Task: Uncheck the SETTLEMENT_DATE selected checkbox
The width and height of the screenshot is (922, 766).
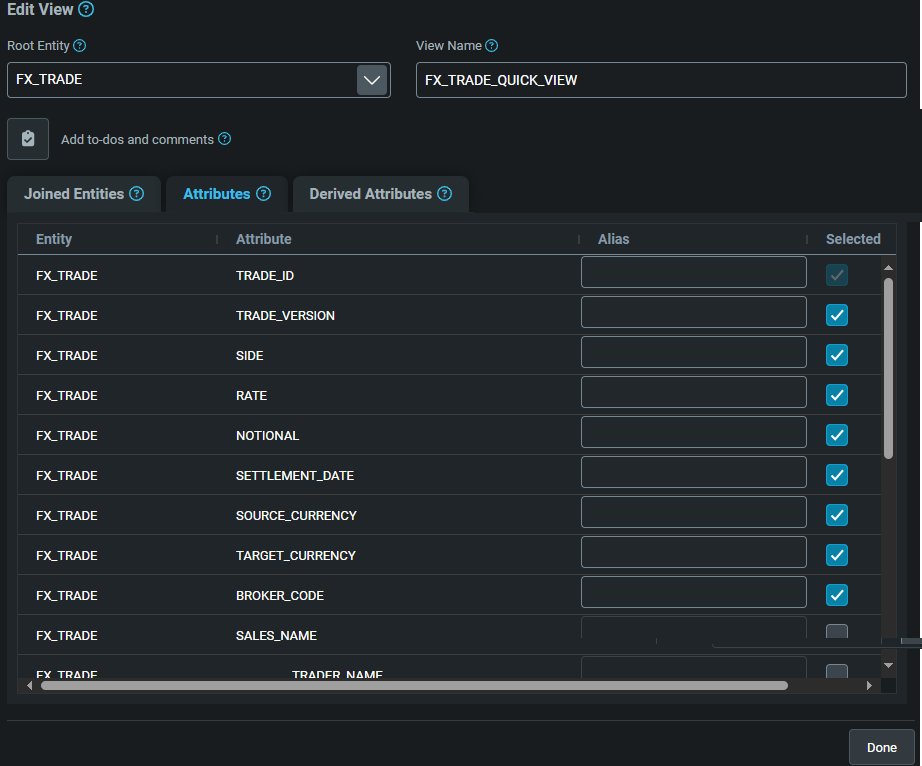Action: (837, 474)
